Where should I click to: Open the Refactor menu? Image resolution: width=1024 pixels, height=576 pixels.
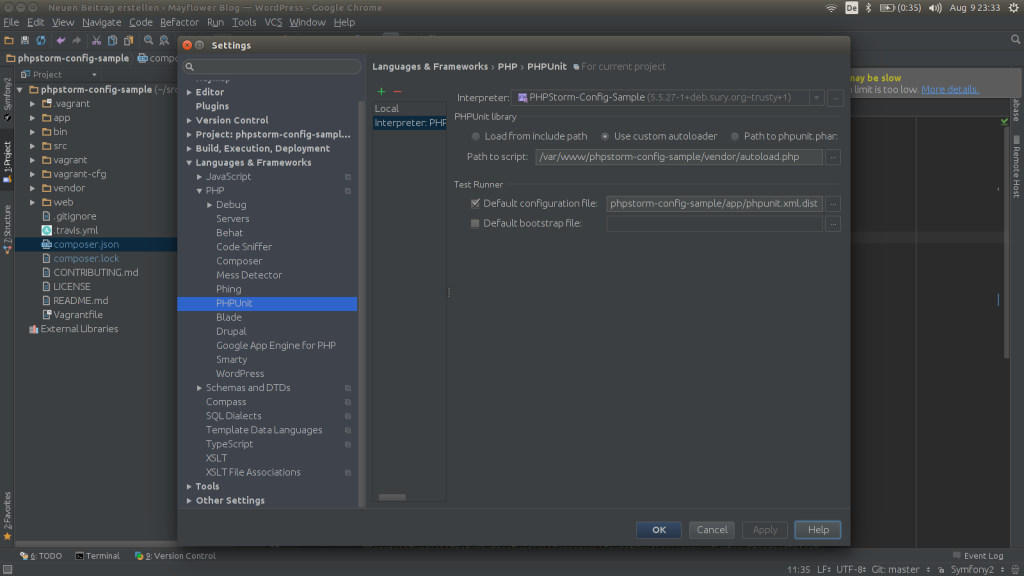[179, 22]
